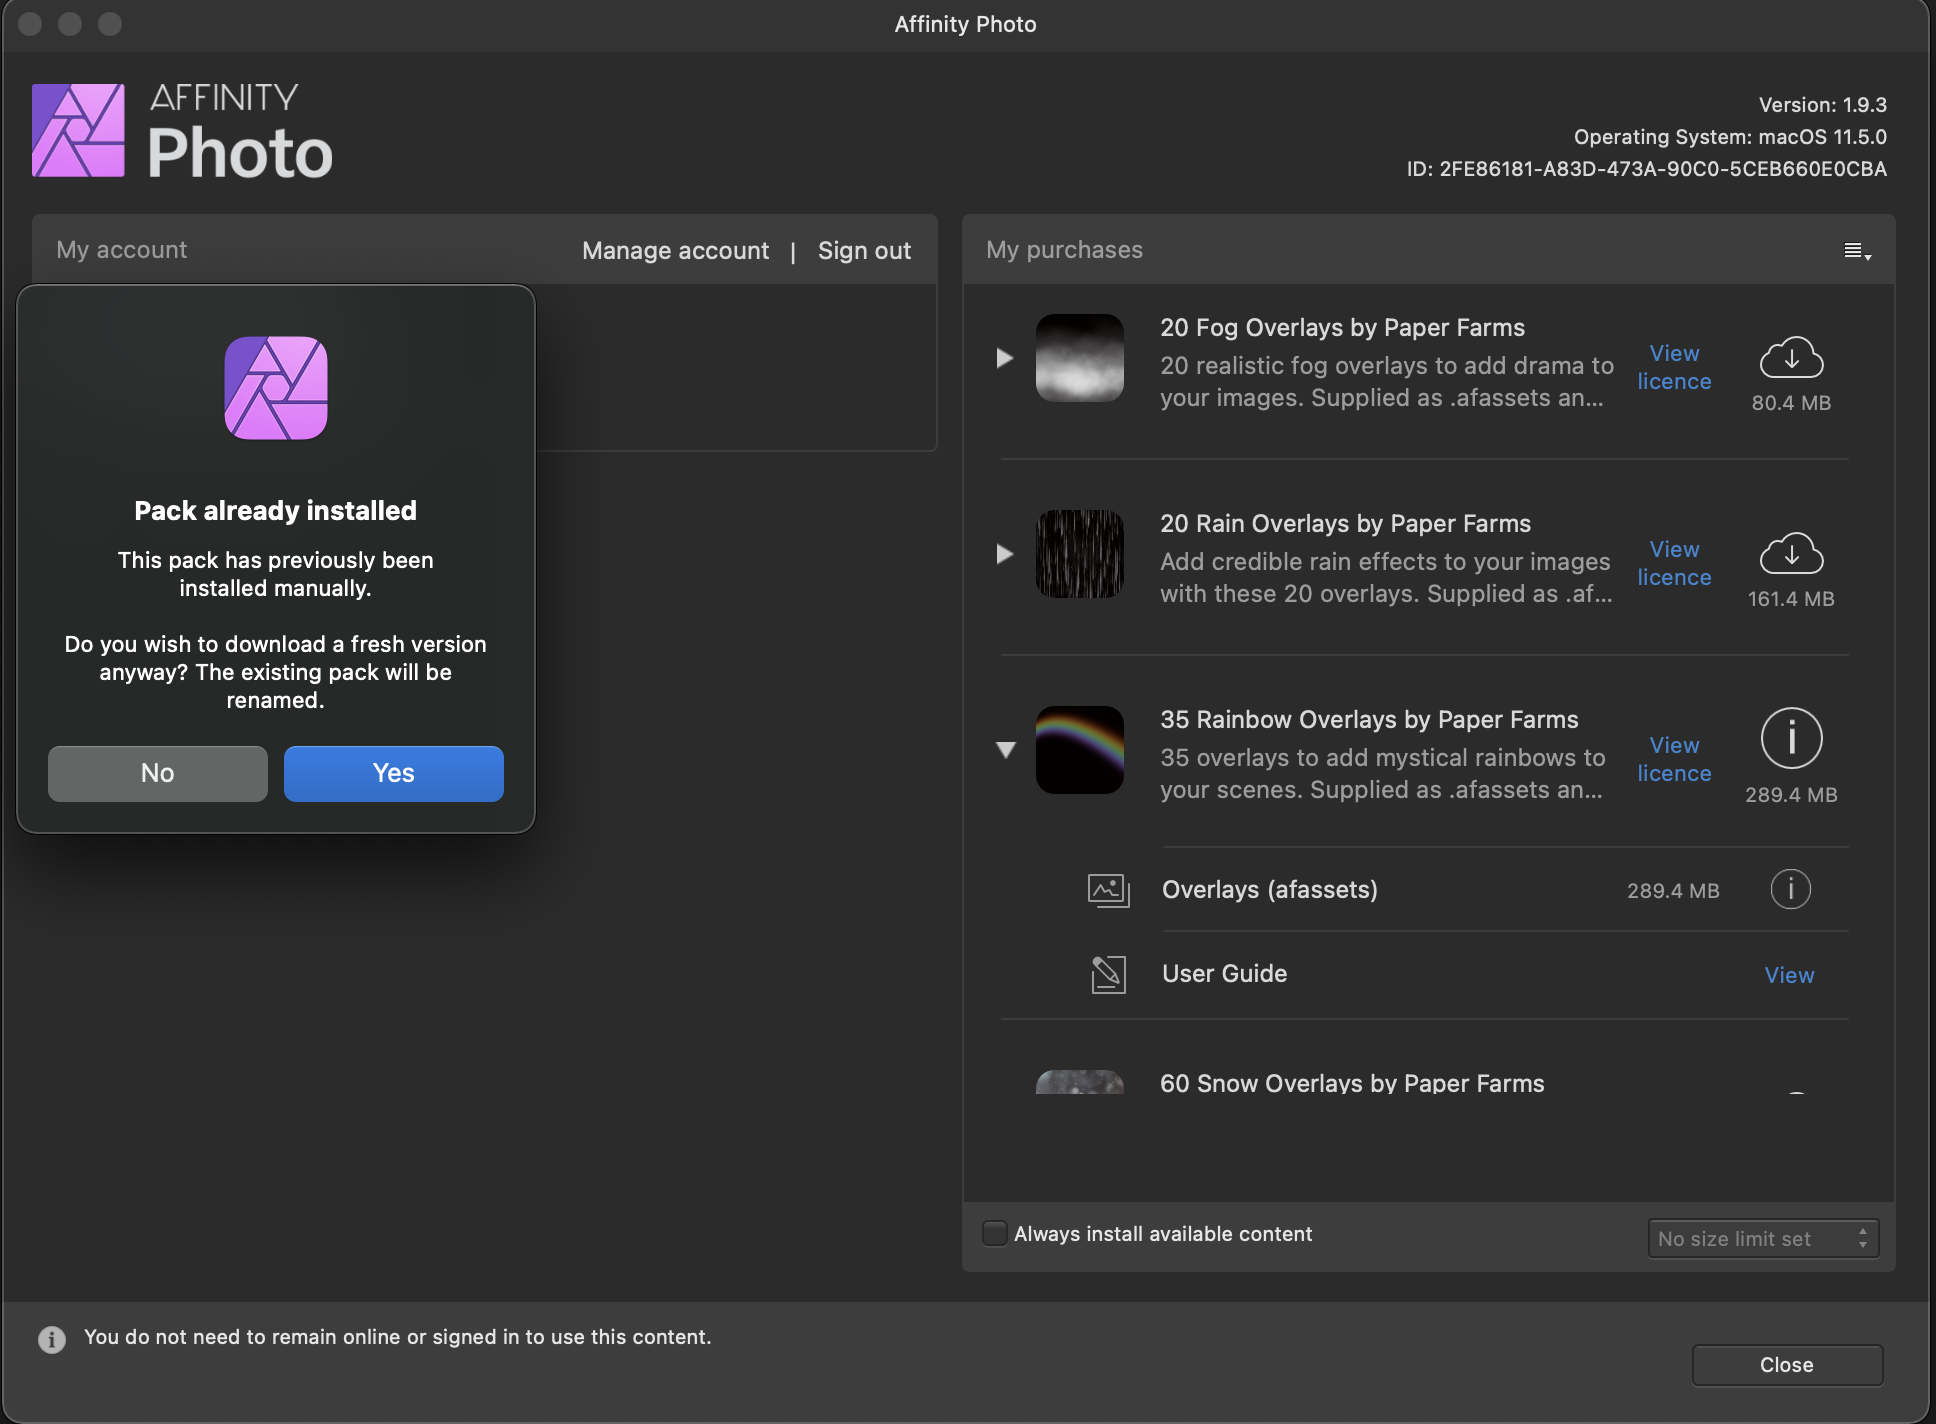Show info for 35 Rainbow Overlays pack

tap(1791, 738)
